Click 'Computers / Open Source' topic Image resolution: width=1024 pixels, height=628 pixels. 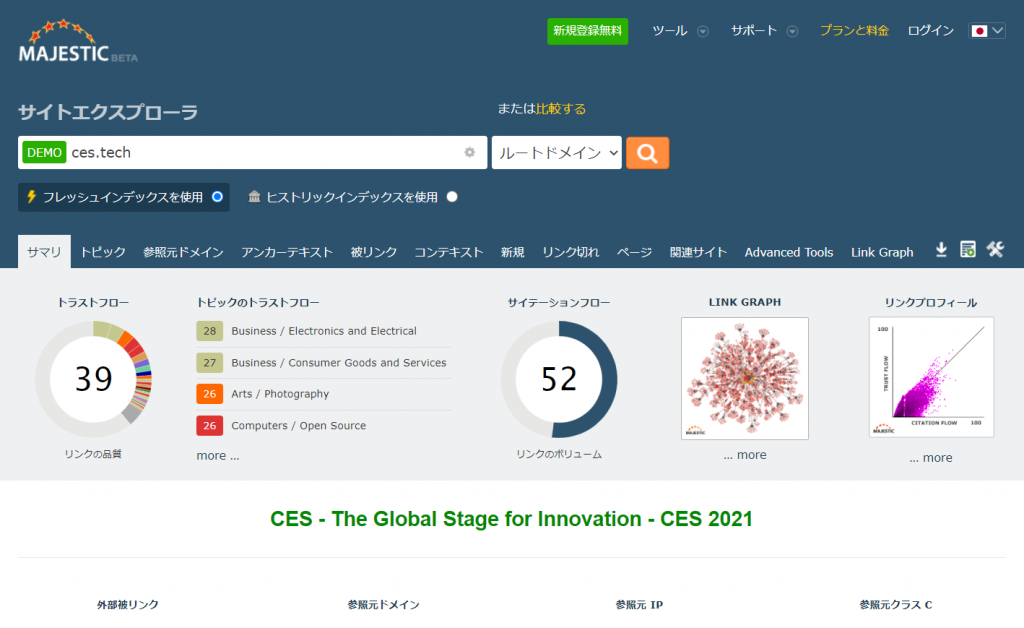pos(298,426)
